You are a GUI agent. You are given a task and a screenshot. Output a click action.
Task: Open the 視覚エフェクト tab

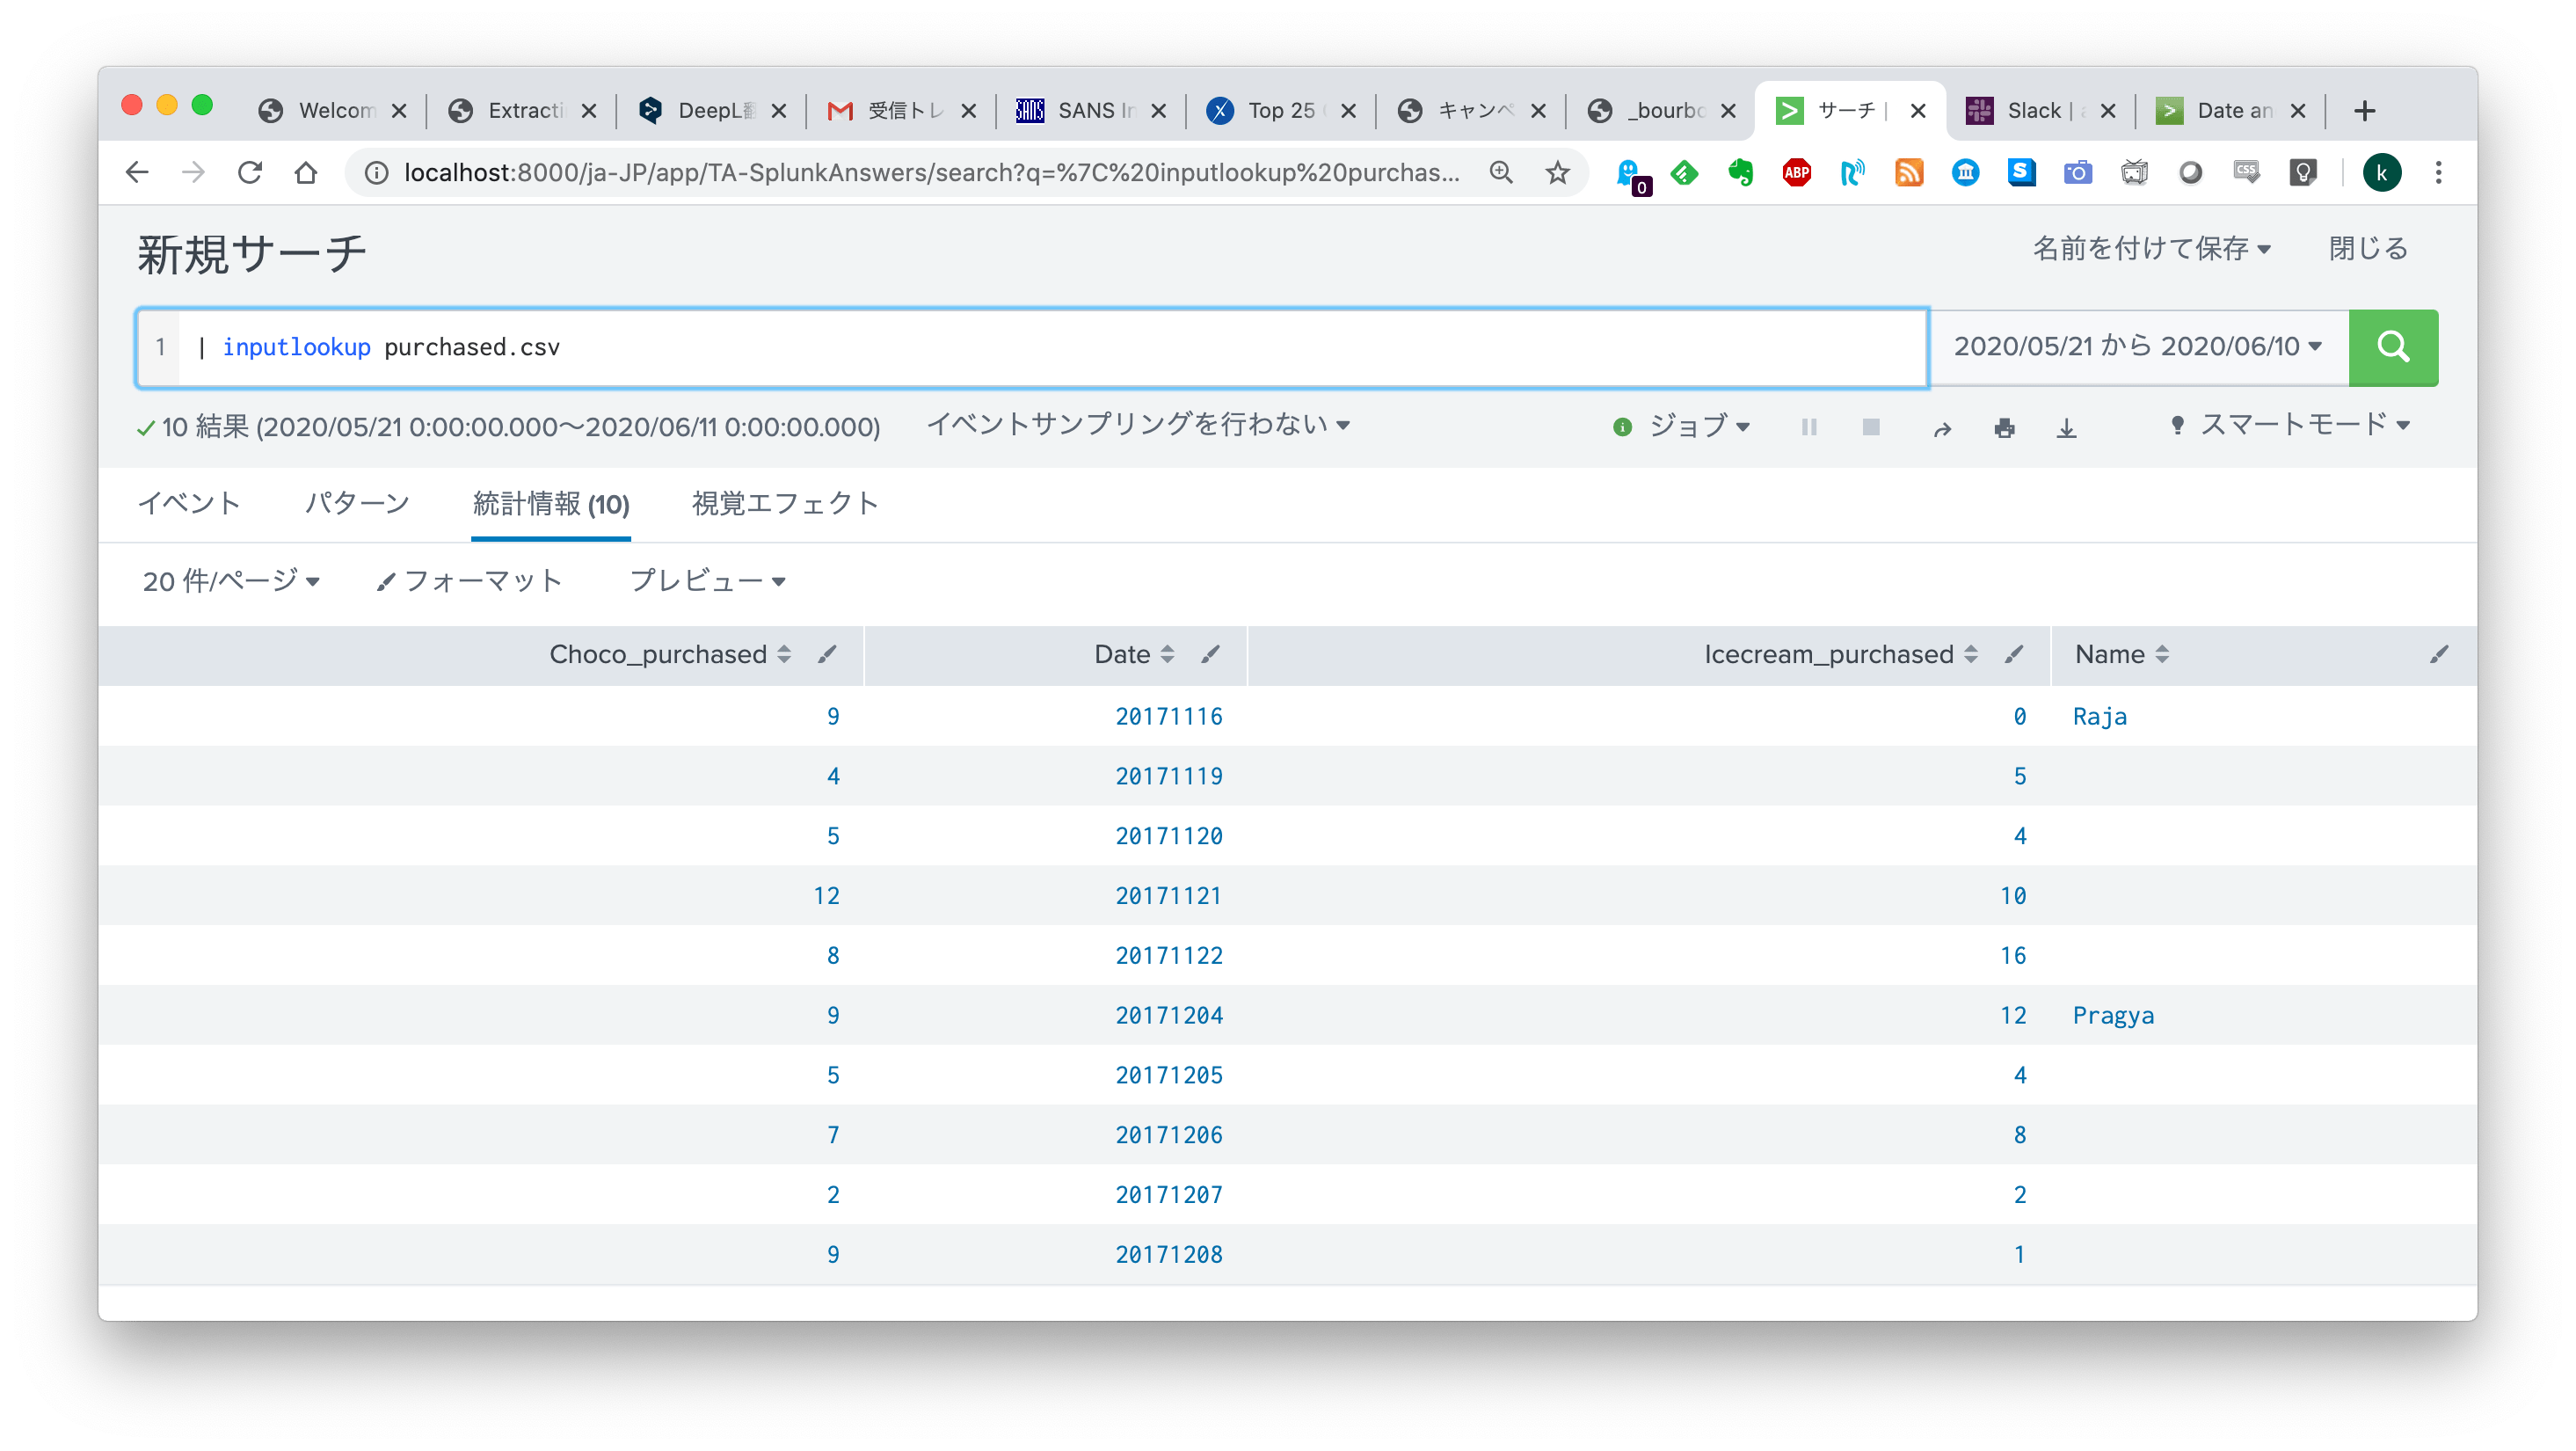coord(785,504)
